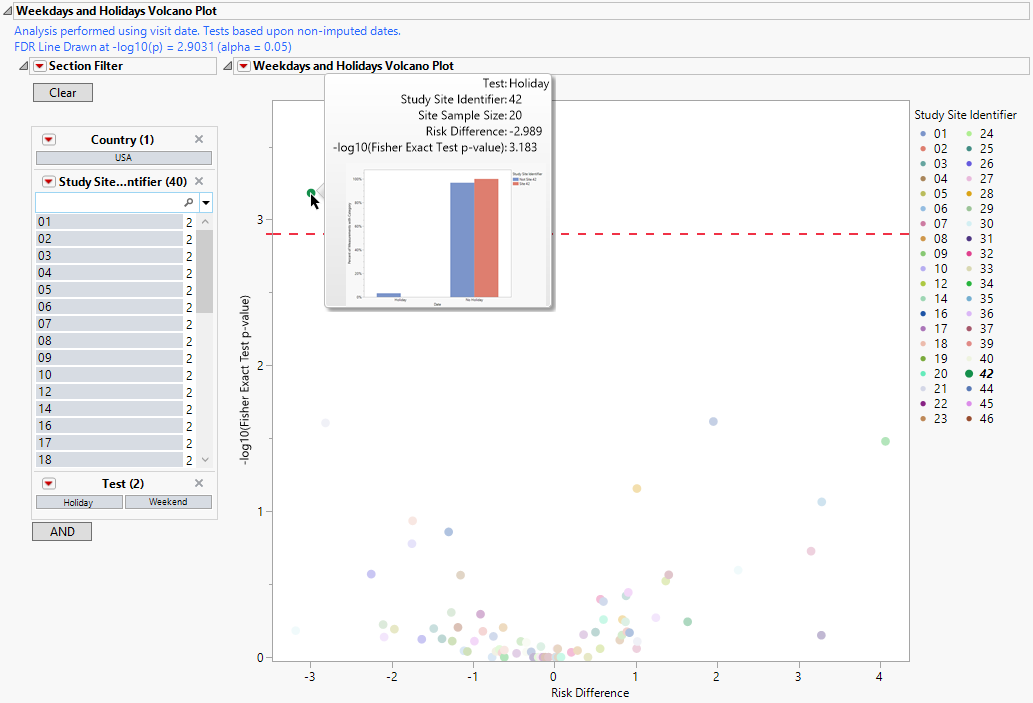Click the study site search field
This screenshot has height=703, width=1033.
[110, 202]
